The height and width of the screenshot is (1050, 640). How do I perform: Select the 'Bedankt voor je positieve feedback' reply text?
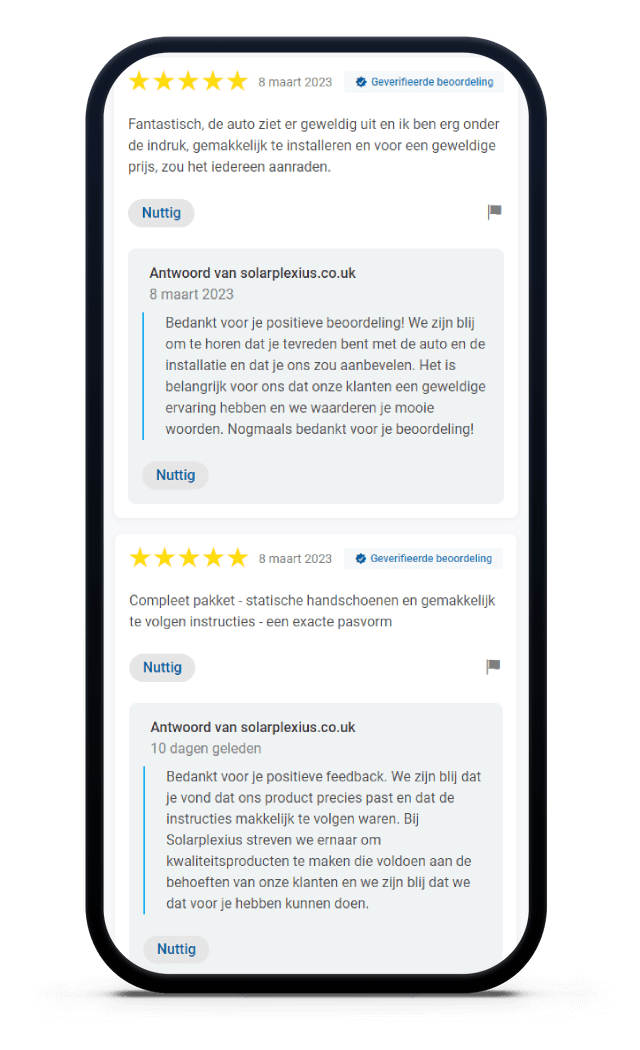(324, 840)
